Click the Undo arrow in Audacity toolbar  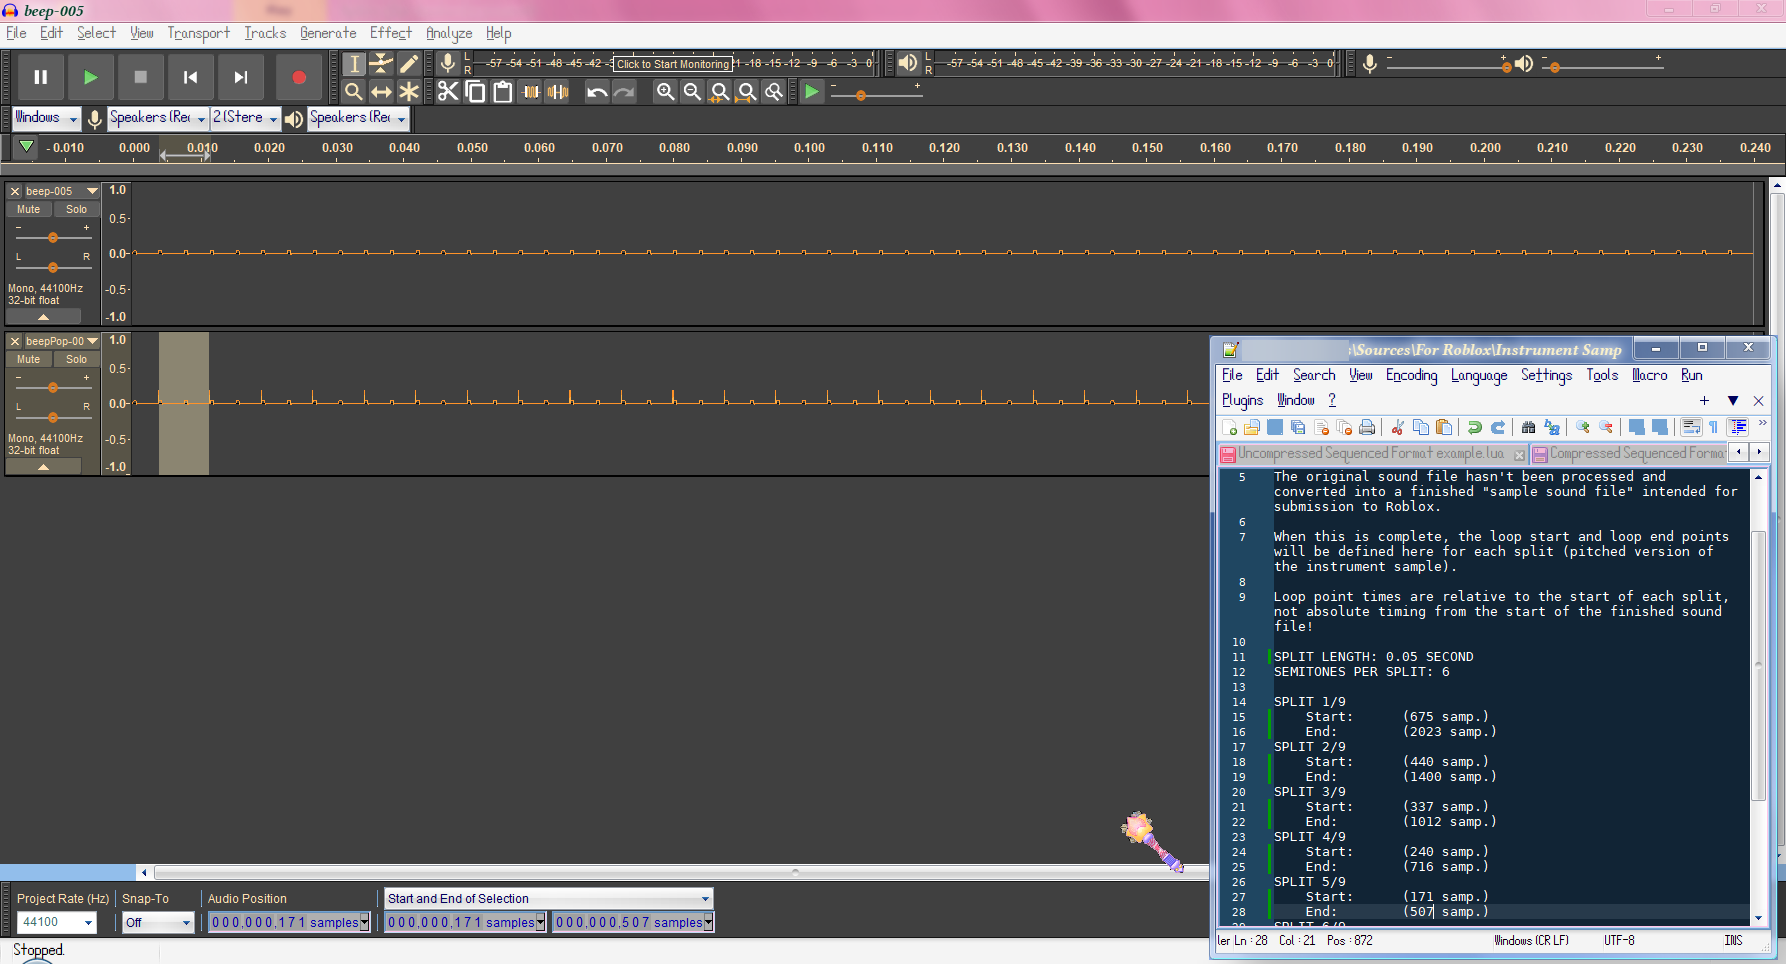[x=597, y=92]
